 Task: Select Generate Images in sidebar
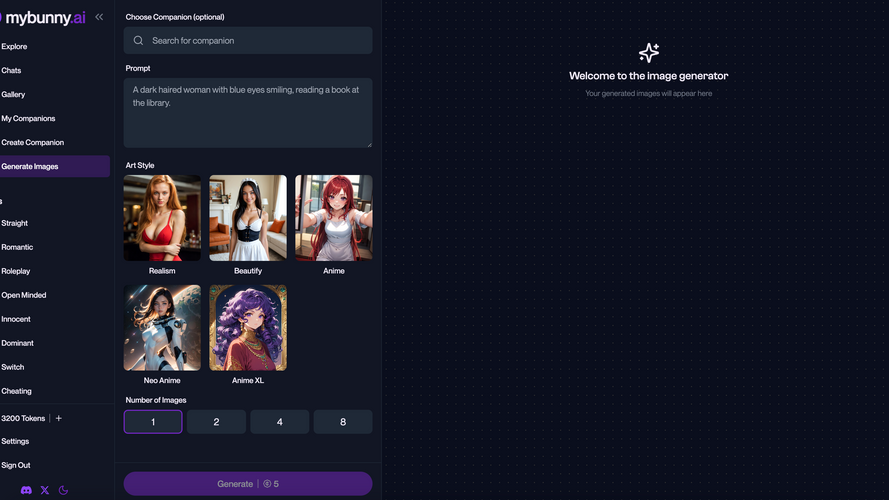[x=55, y=167]
